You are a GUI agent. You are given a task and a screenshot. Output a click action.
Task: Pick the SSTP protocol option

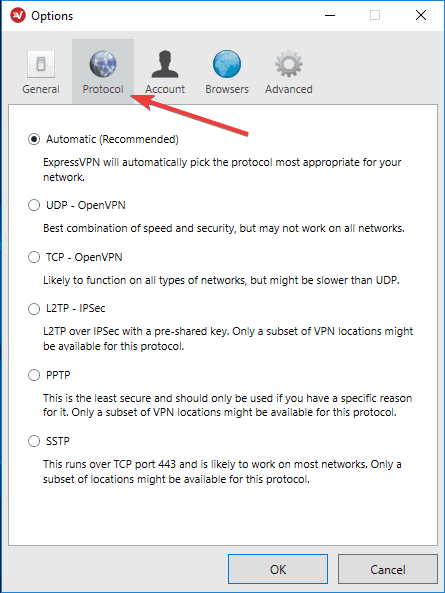point(34,441)
